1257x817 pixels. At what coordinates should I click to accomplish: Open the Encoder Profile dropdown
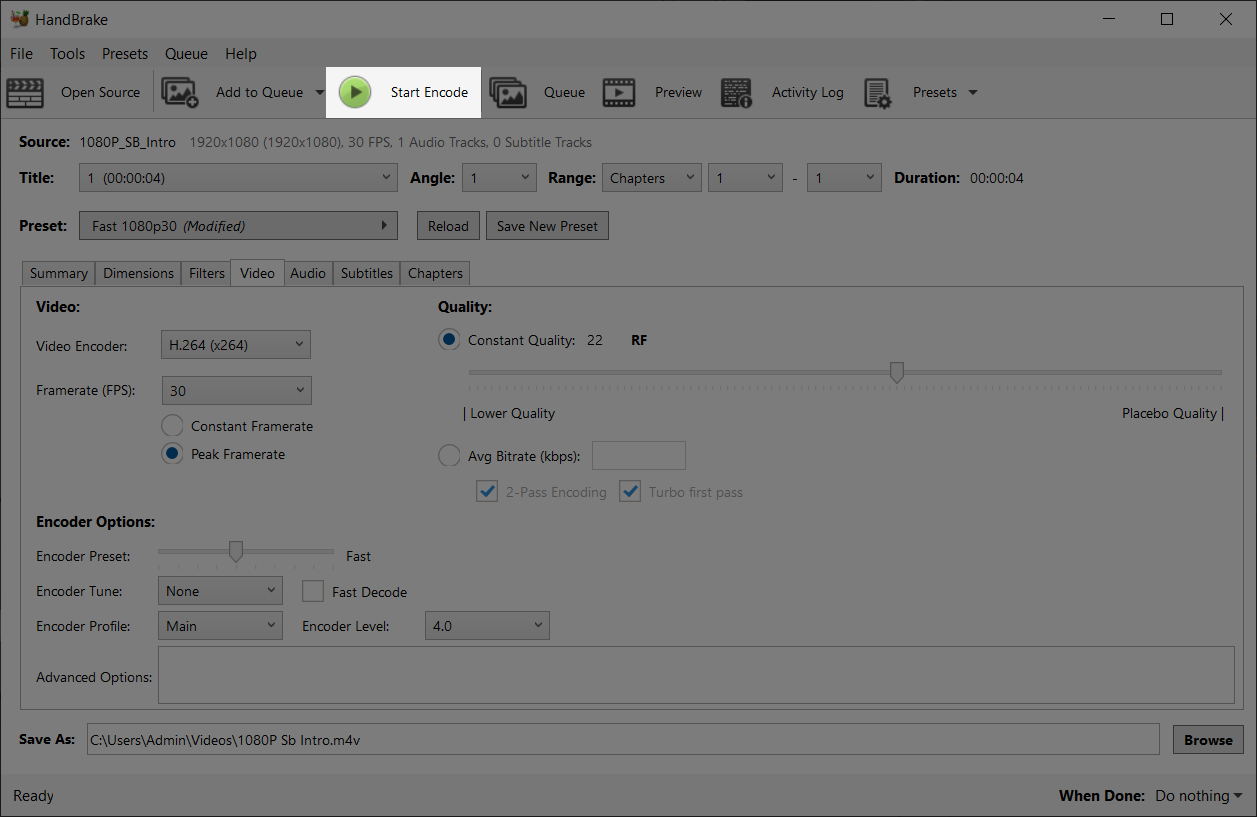click(x=220, y=626)
